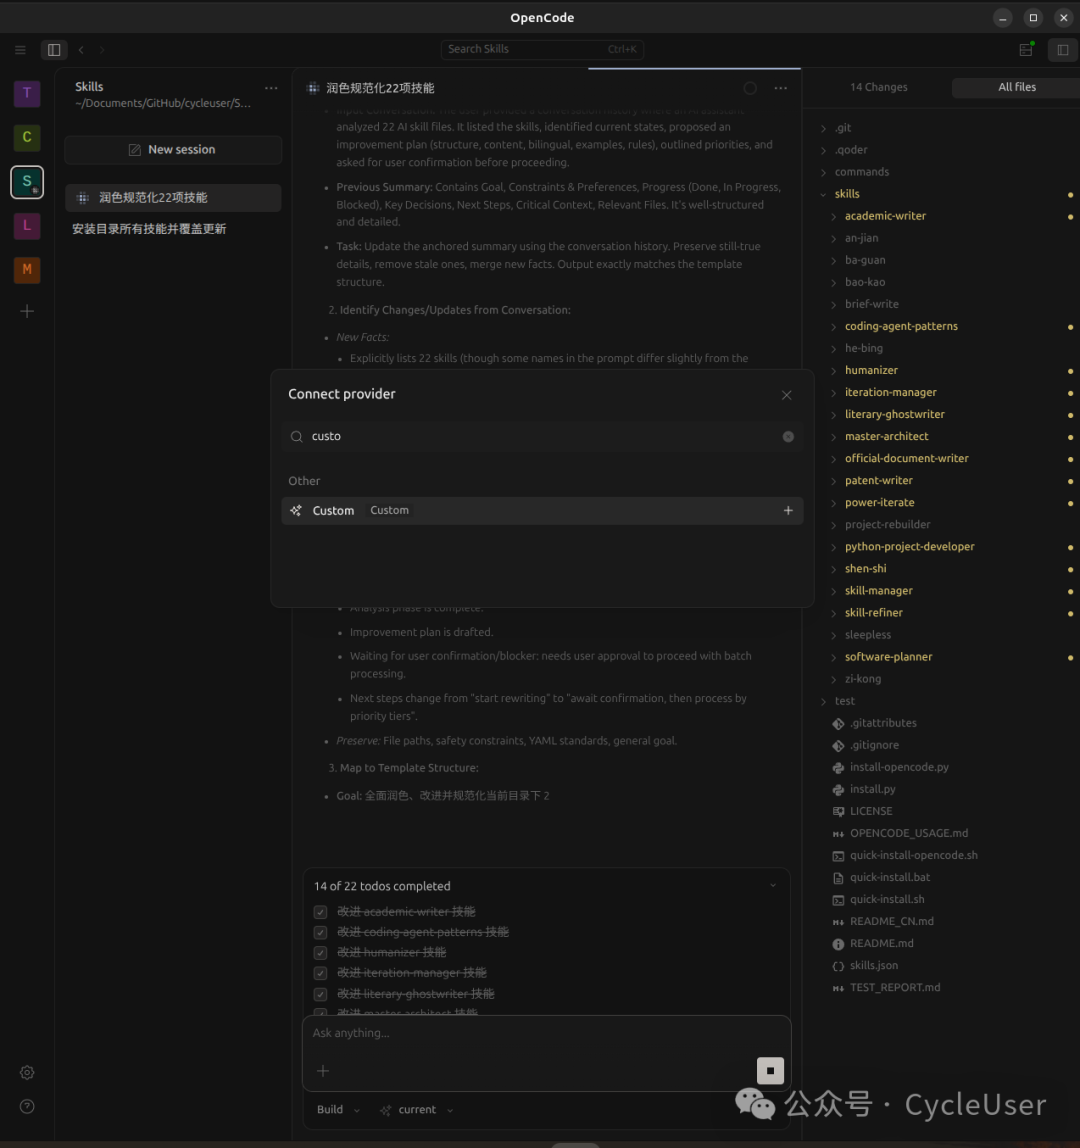Open settings gear in left rail
Screen dimensions: 1080x1148
click(x=27, y=1073)
